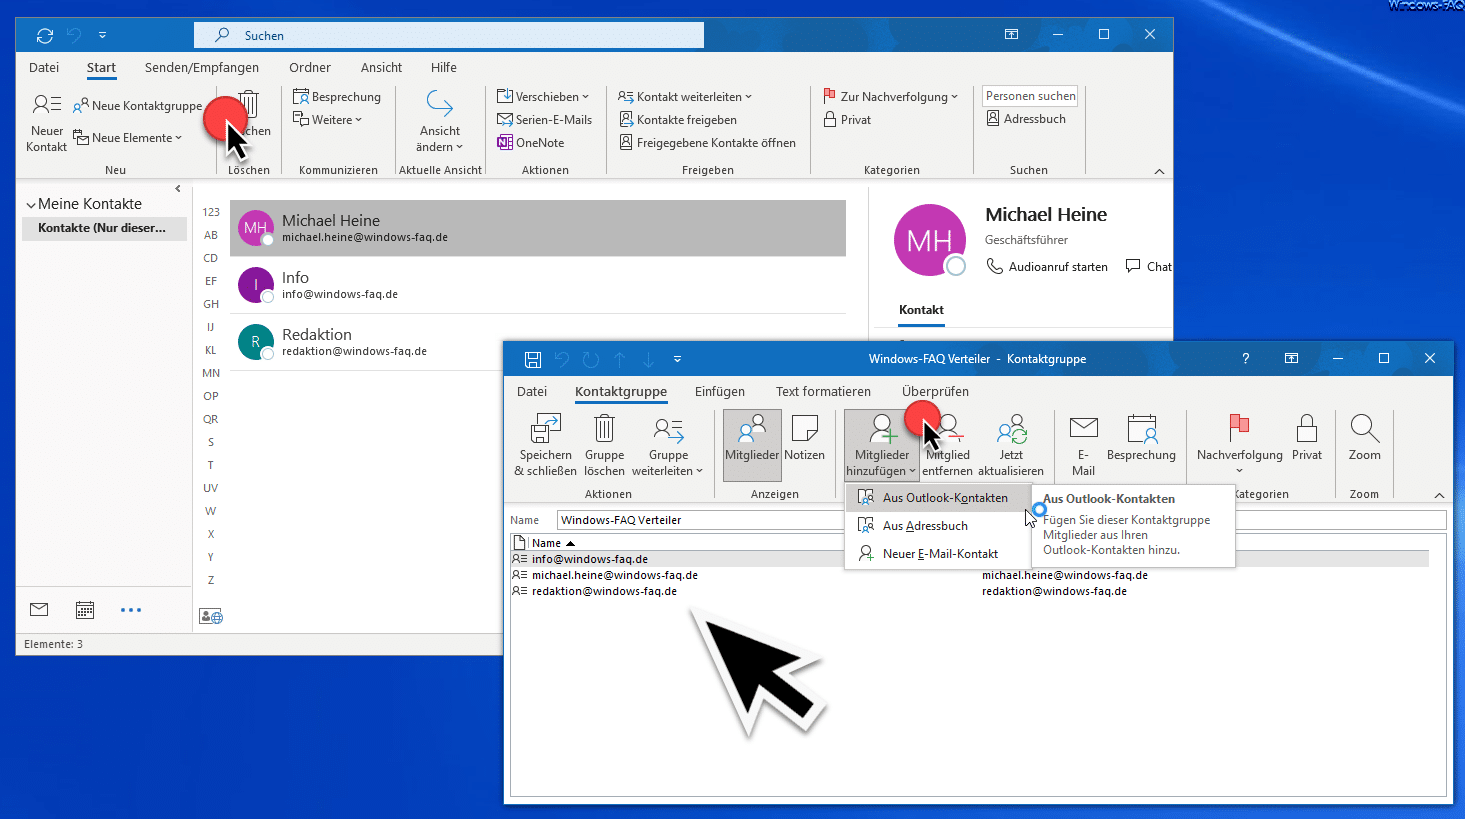This screenshot has width=1465, height=819.
Task: Select Kontakte (Nur dieser...) folder
Action: (104, 228)
